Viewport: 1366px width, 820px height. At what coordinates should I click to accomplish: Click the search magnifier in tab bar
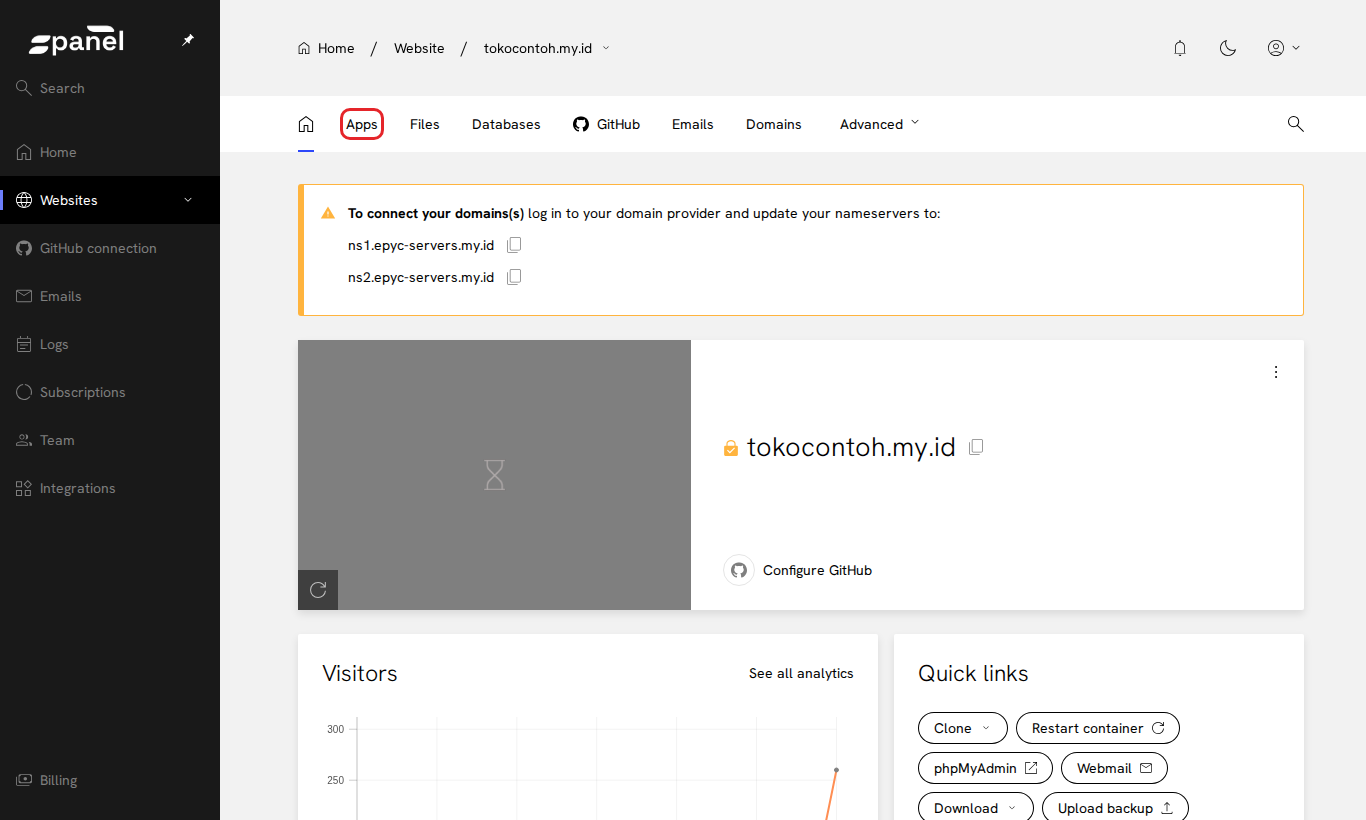(1295, 124)
